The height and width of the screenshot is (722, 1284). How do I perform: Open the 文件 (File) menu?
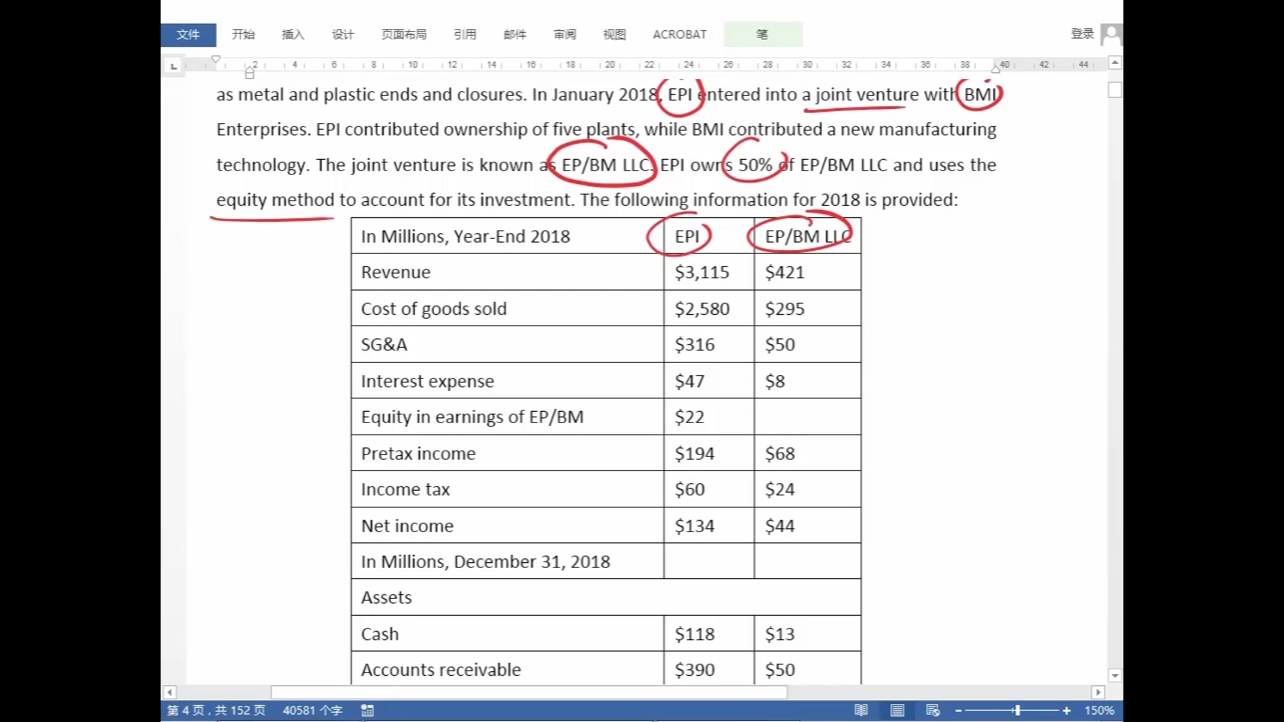pyautogui.click(x=188, y=35)
